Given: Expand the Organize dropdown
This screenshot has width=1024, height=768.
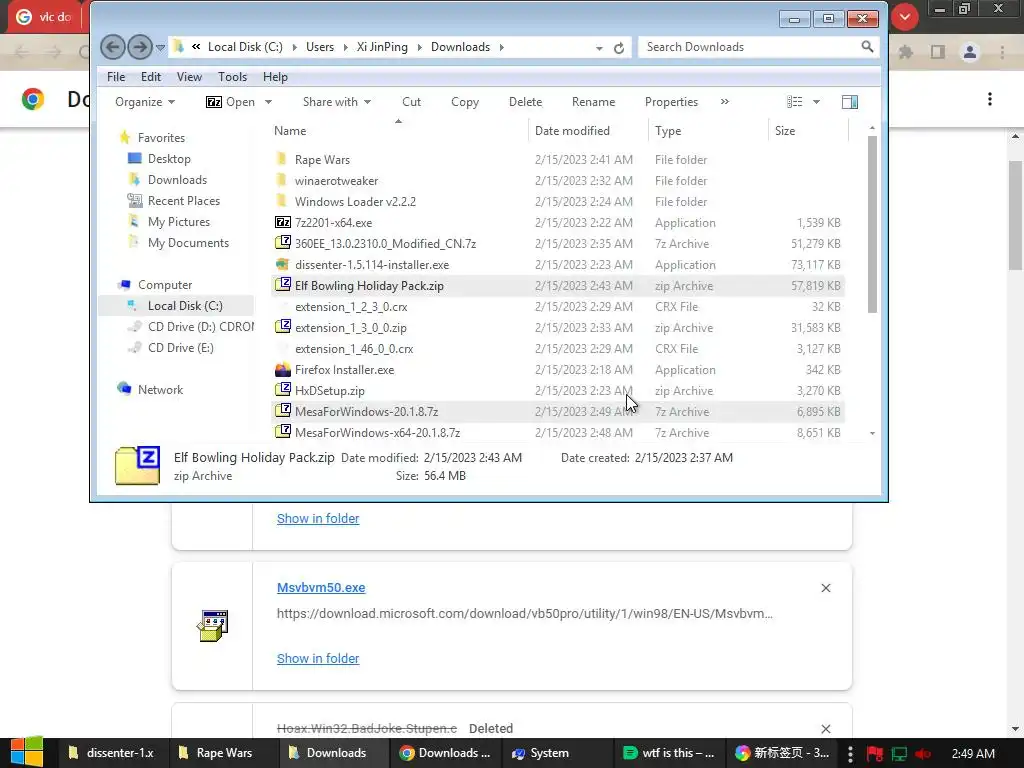Looking at the screenshot, I should tap(144, 102).
